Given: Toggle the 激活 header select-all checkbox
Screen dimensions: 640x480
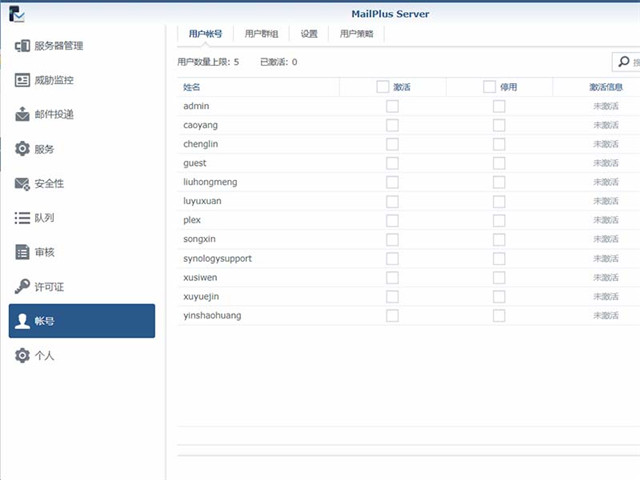Looking at the screenshot, I should (382, 87).
